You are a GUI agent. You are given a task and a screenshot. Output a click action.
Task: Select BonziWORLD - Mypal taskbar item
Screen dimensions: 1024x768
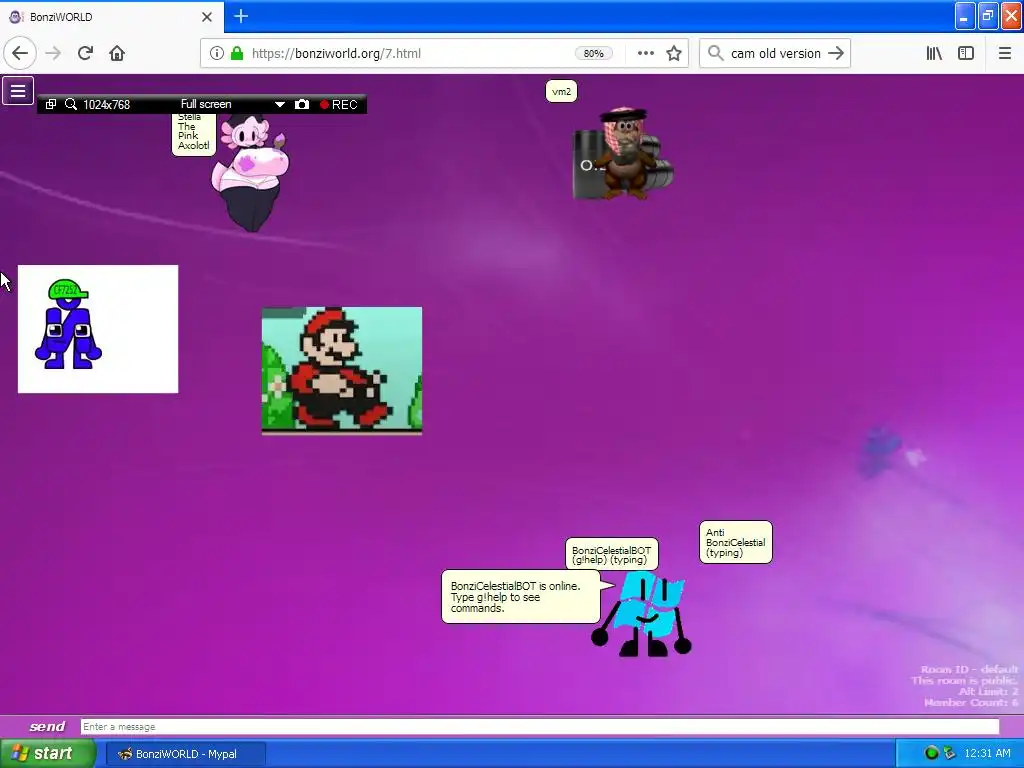[185, 754]
